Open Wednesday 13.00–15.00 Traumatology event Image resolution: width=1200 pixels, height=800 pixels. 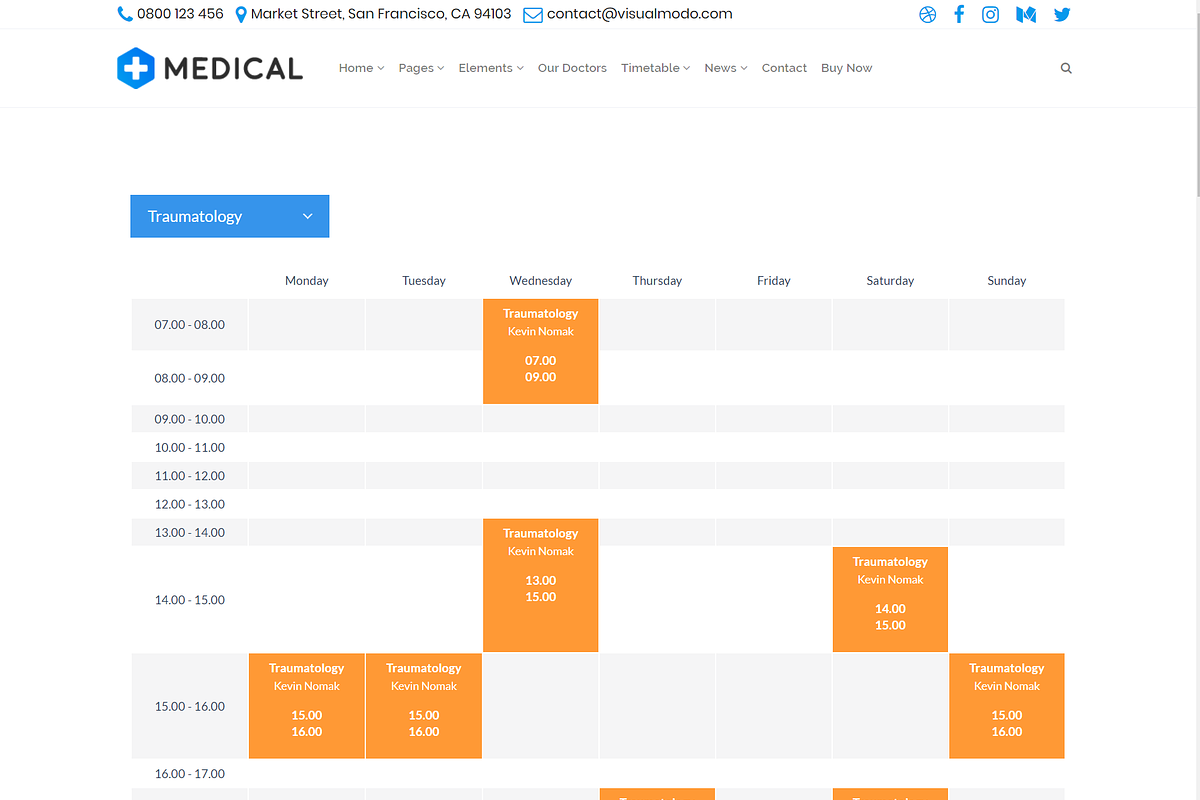pos(540,585)
